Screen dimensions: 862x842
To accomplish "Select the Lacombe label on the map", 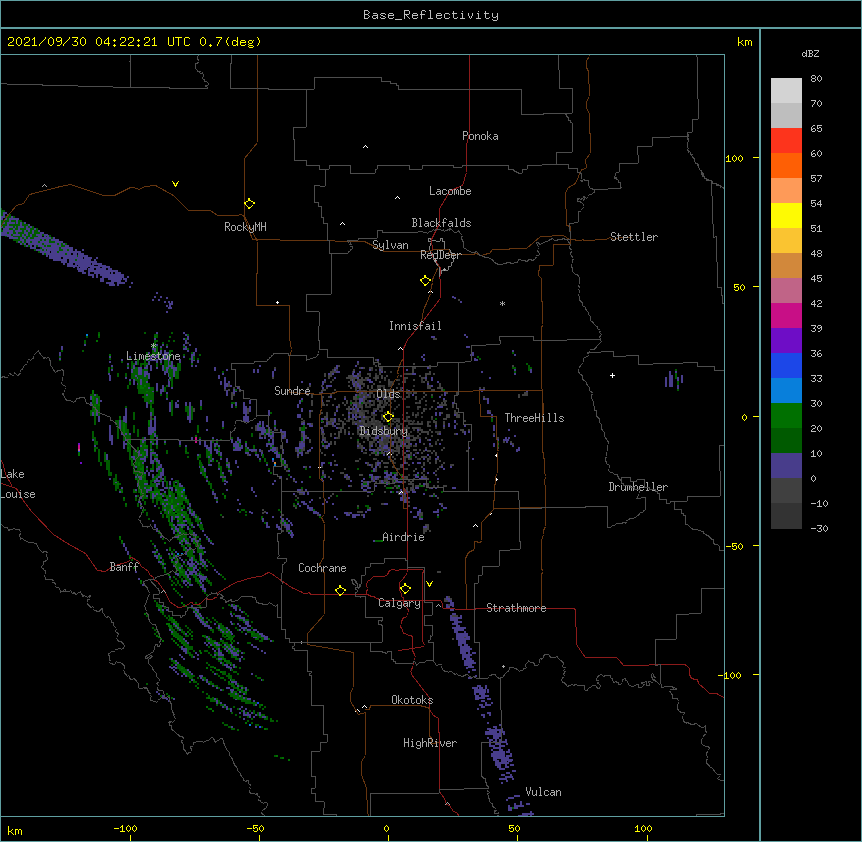I will point(450,191).
